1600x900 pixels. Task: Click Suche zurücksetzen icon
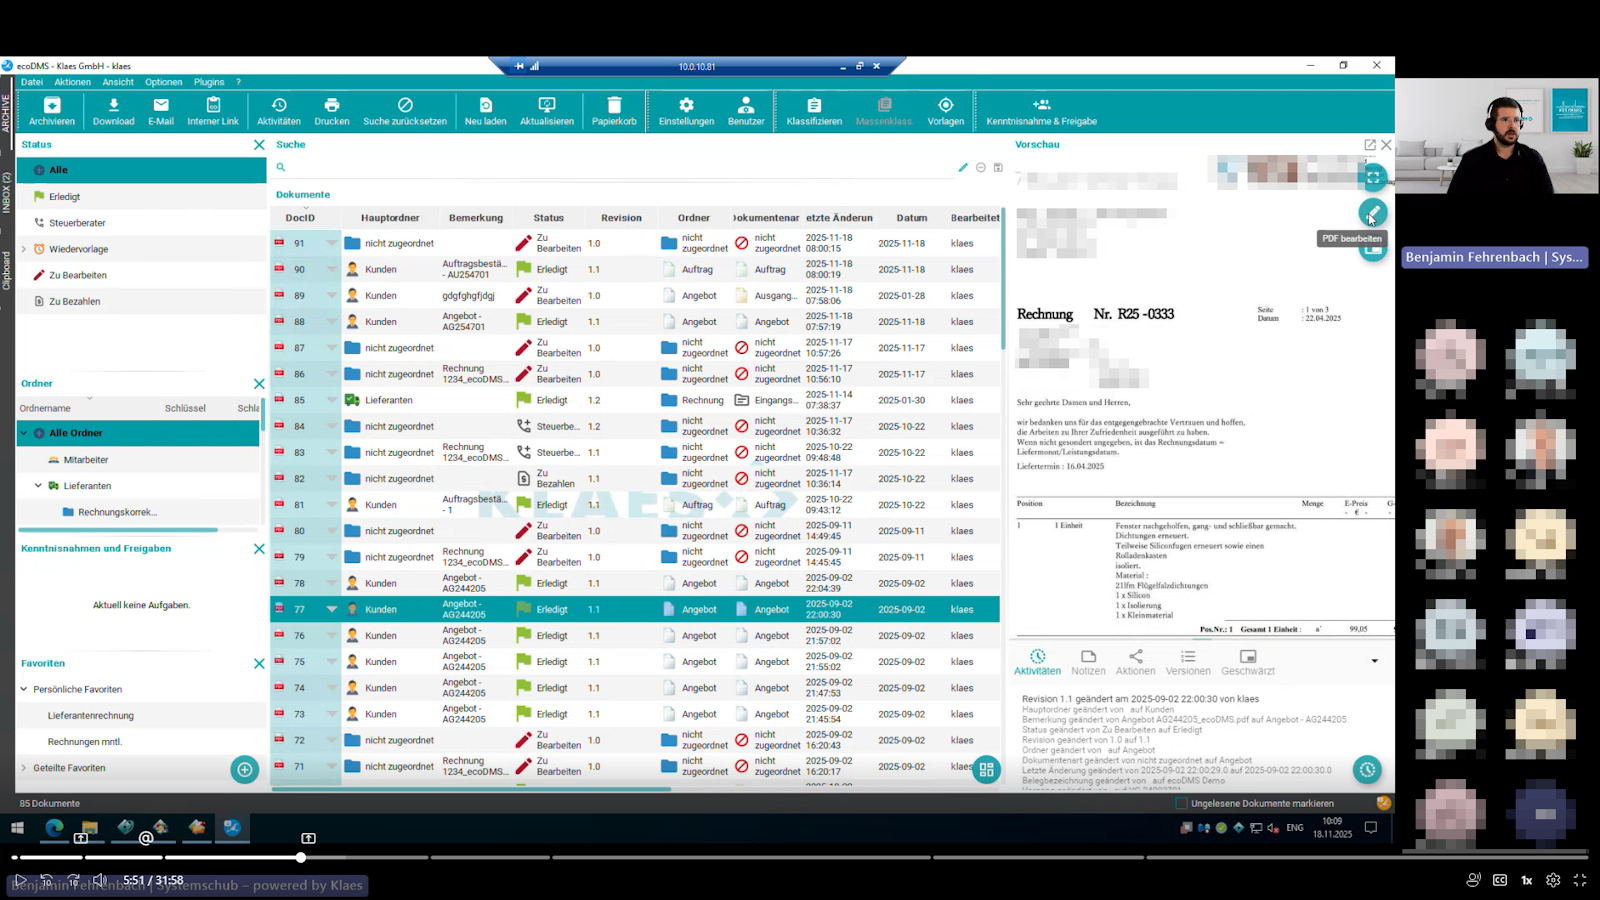click(404, 106)
